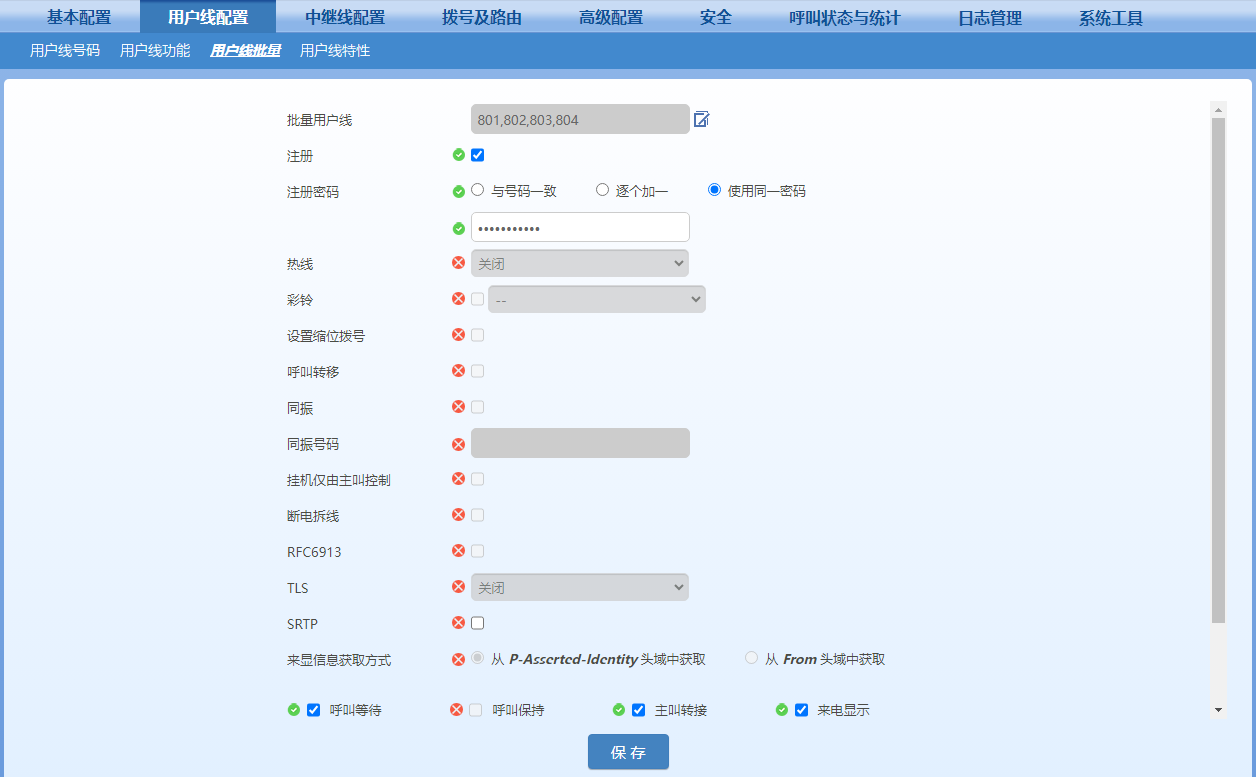Click the green check icon next to 注册

pyautogui.click(x=458, y=155)
